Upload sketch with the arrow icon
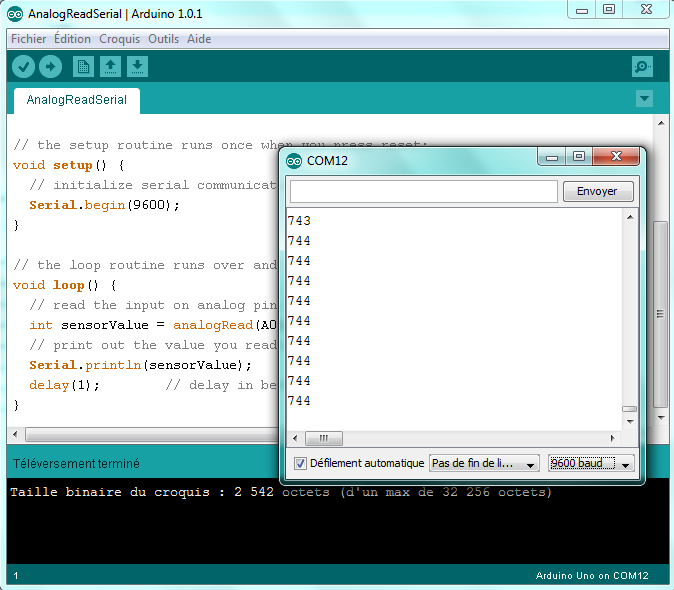This screenshot has width=674, height=590. click(x=50, y=67)
